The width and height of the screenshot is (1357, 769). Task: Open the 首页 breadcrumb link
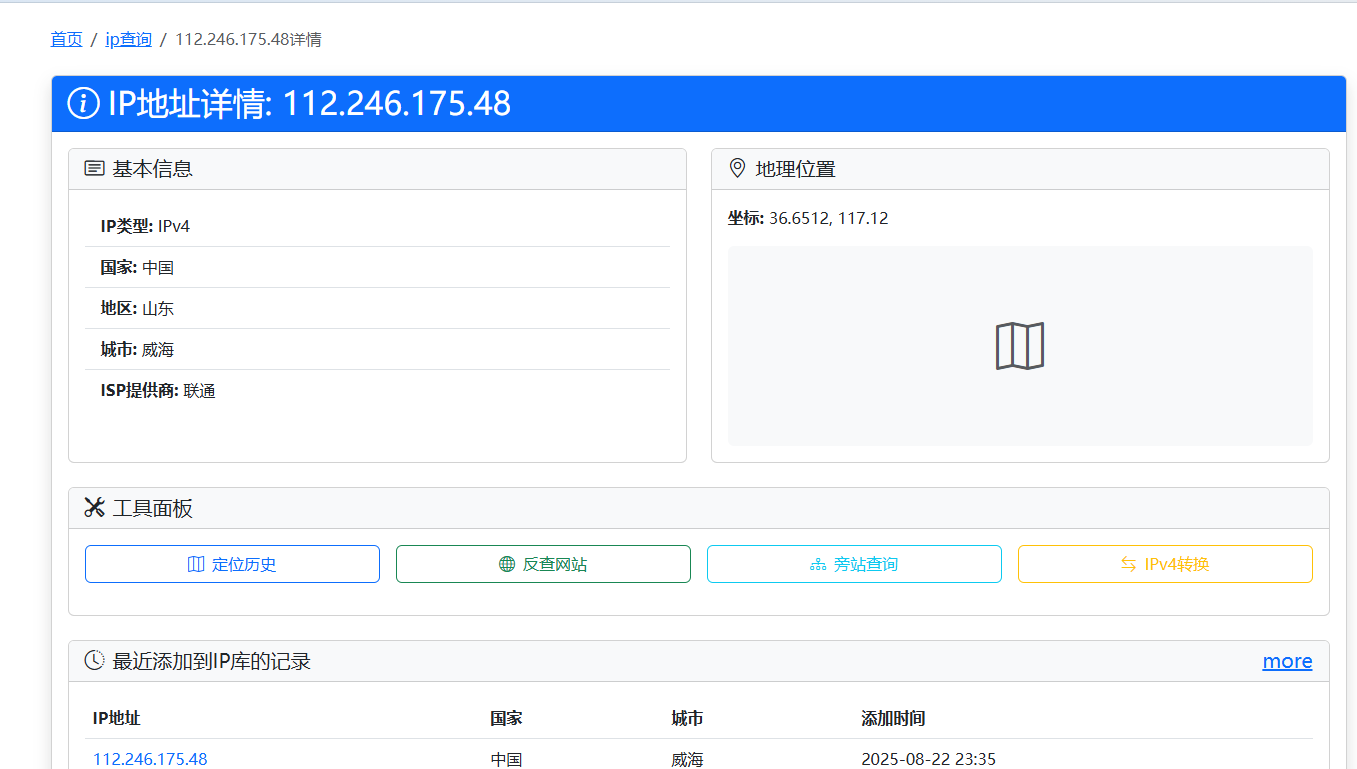point(66,39)
